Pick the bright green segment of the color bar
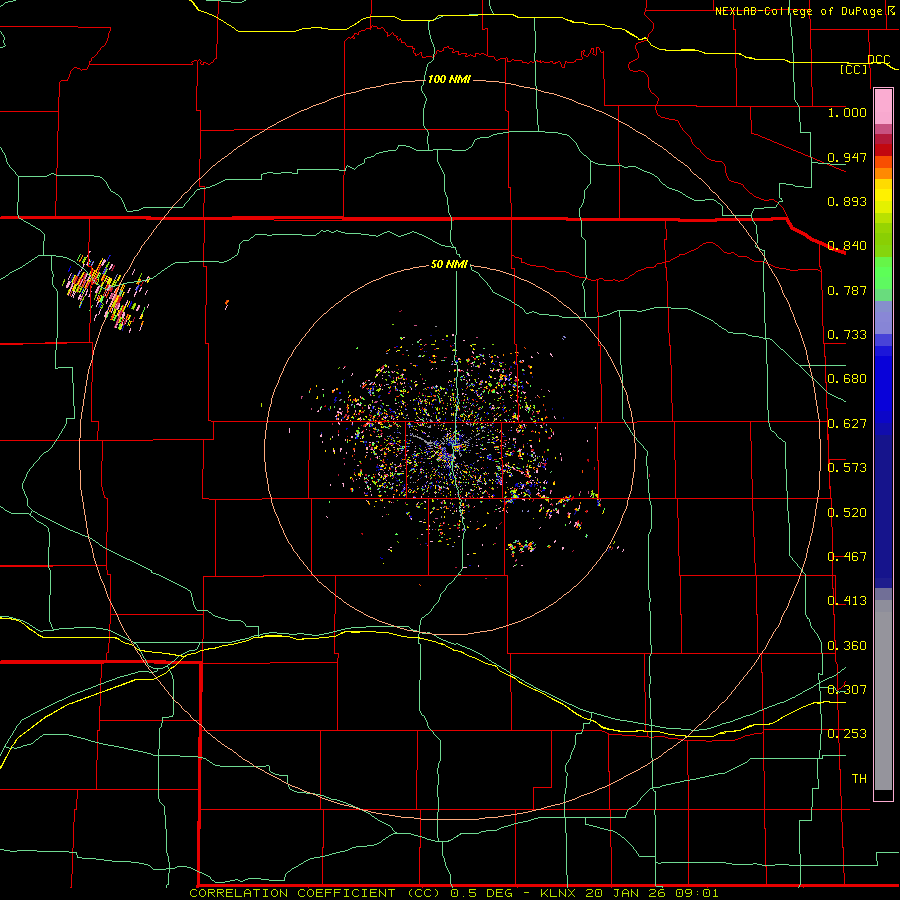The image size is (900, 900). pos(883,273)
